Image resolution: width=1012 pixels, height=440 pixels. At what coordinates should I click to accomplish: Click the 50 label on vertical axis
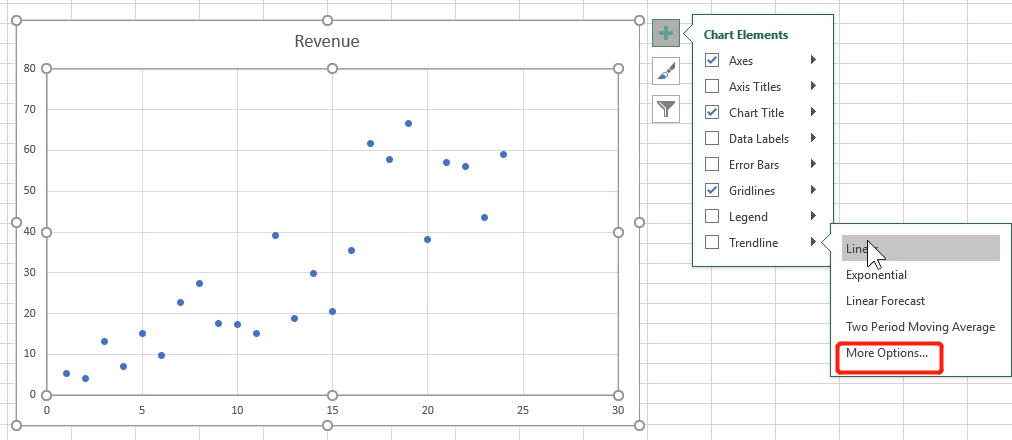[x=30, y=191]
